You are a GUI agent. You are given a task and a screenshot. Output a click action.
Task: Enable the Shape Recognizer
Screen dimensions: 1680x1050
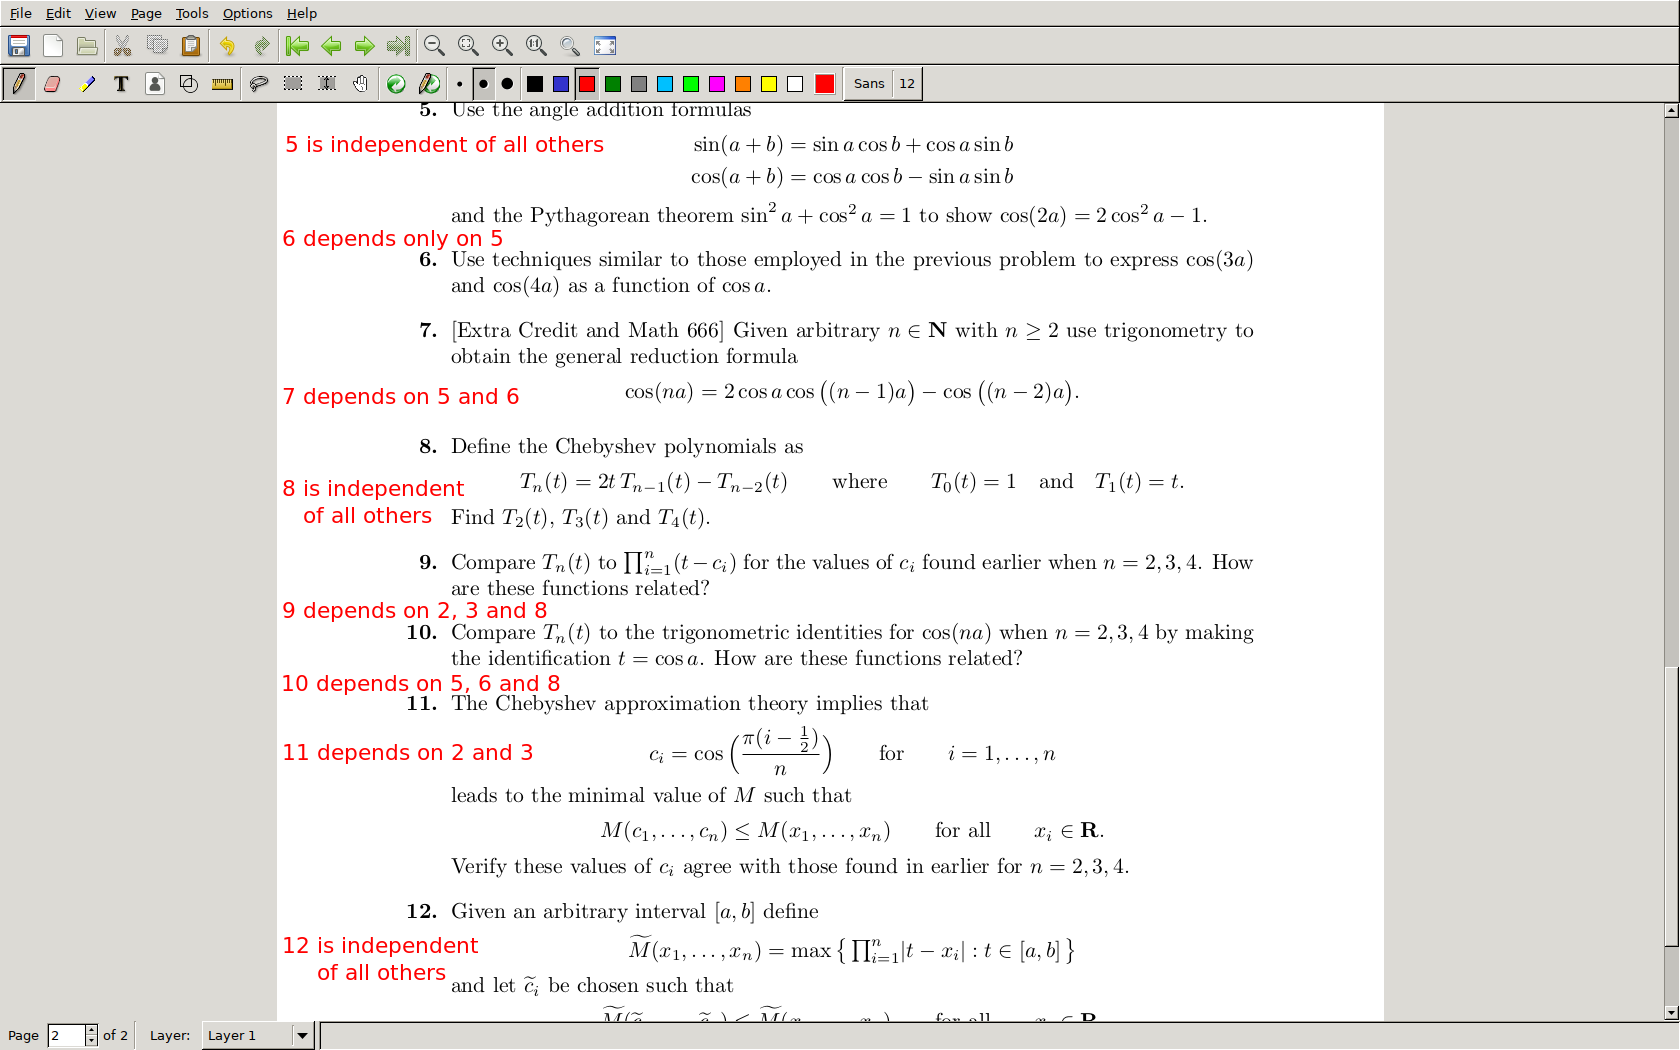point(189,84)
